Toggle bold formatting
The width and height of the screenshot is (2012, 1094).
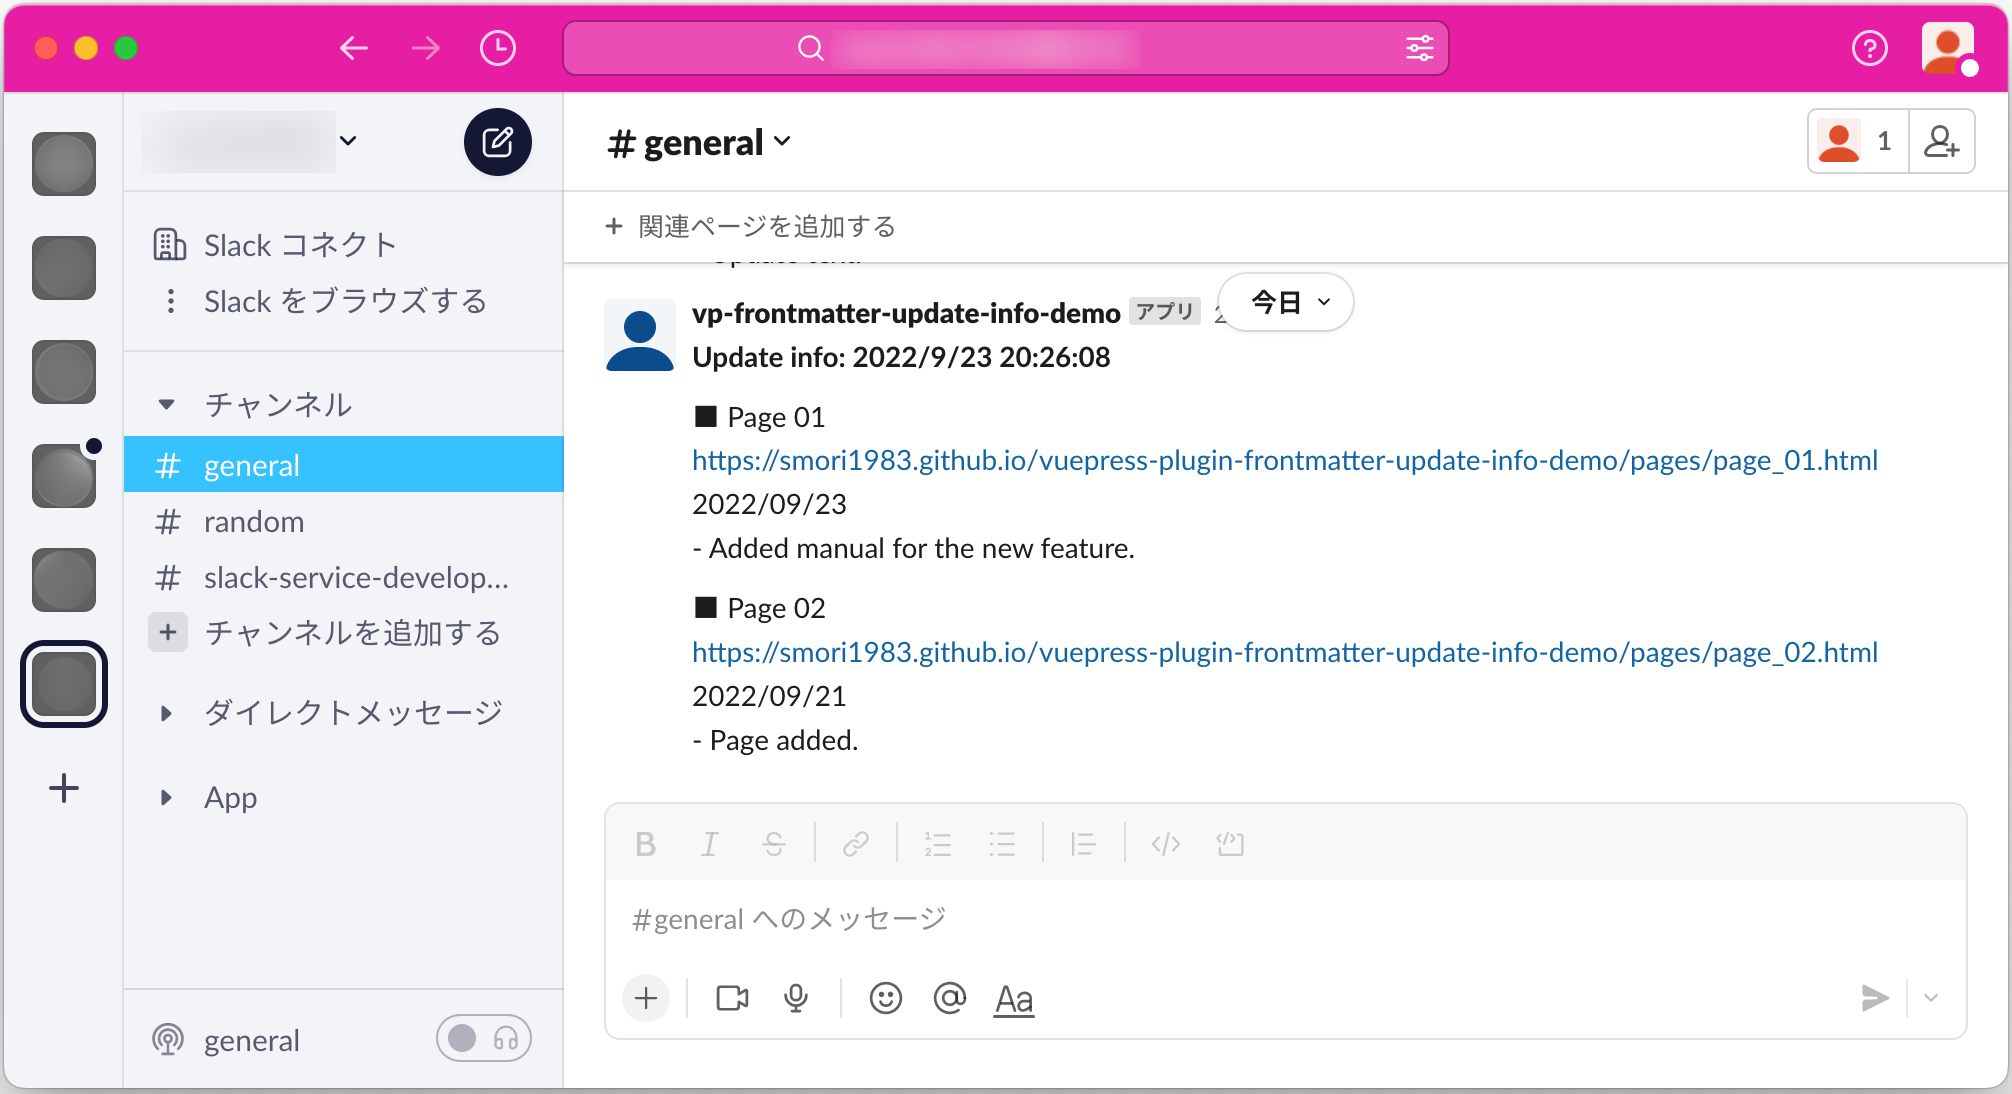pyautogui.click(x=646, y=844)
